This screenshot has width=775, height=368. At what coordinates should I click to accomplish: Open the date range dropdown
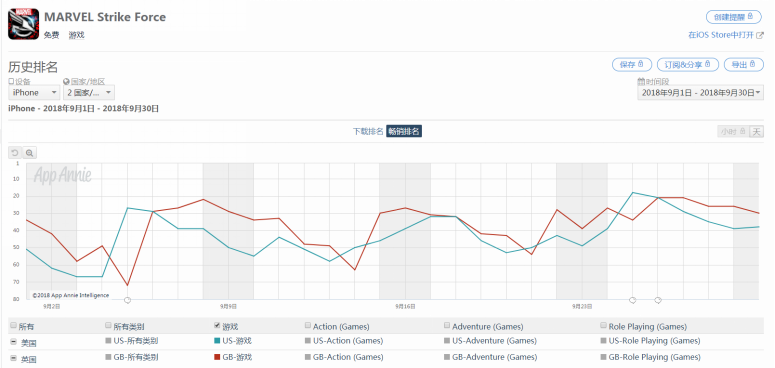click(x=700, y=92)
